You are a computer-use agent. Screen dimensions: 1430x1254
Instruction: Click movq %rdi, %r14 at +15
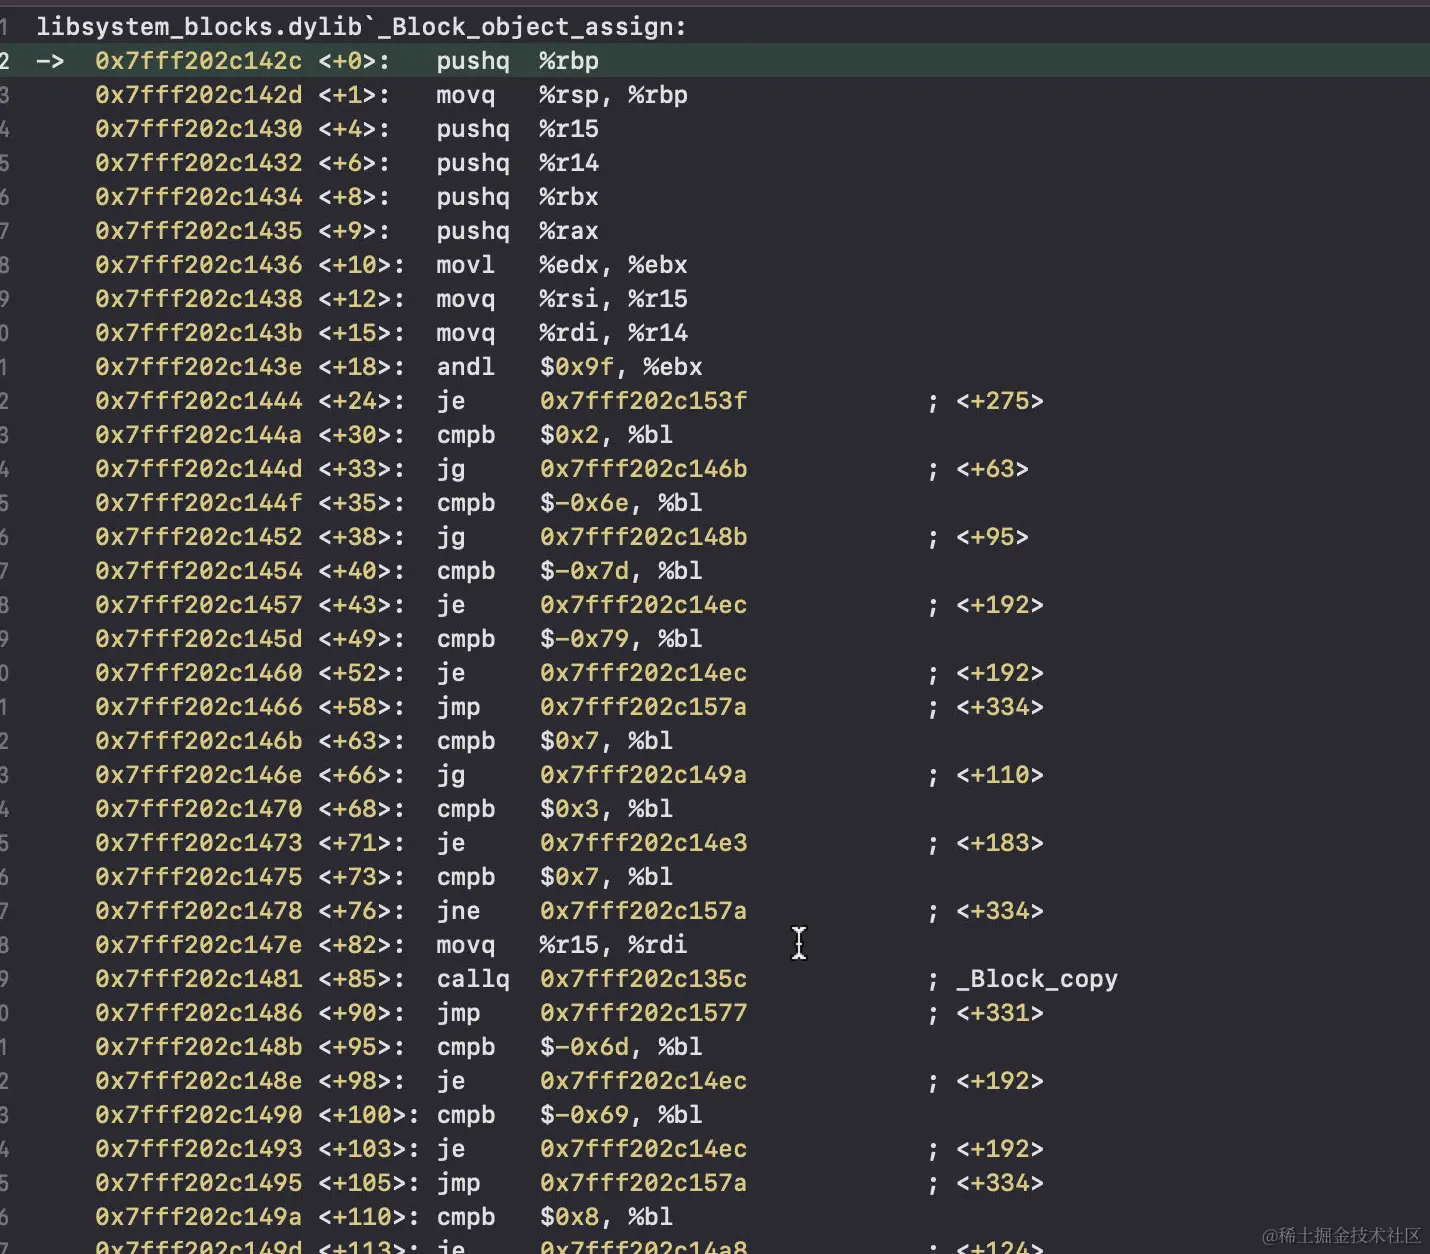pyautogui.click(x=562, y=333)
